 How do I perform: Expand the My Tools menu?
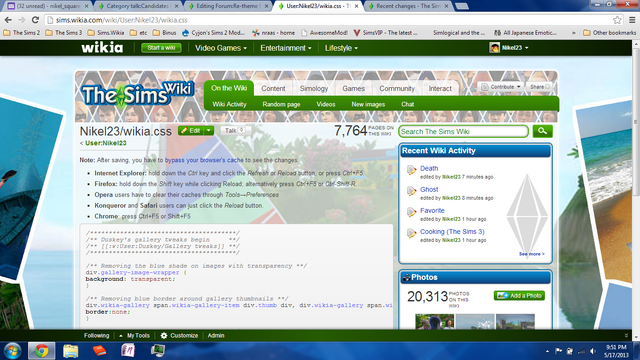[x=135, y=336]
